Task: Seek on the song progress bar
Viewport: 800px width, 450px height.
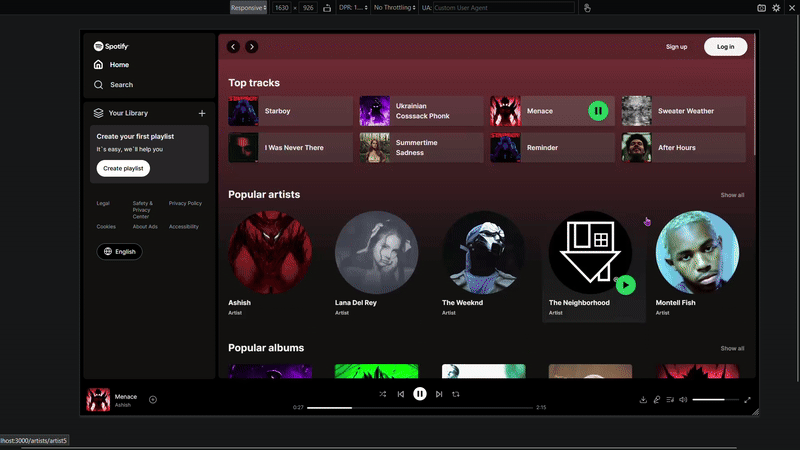Action: tap(419, 408)
